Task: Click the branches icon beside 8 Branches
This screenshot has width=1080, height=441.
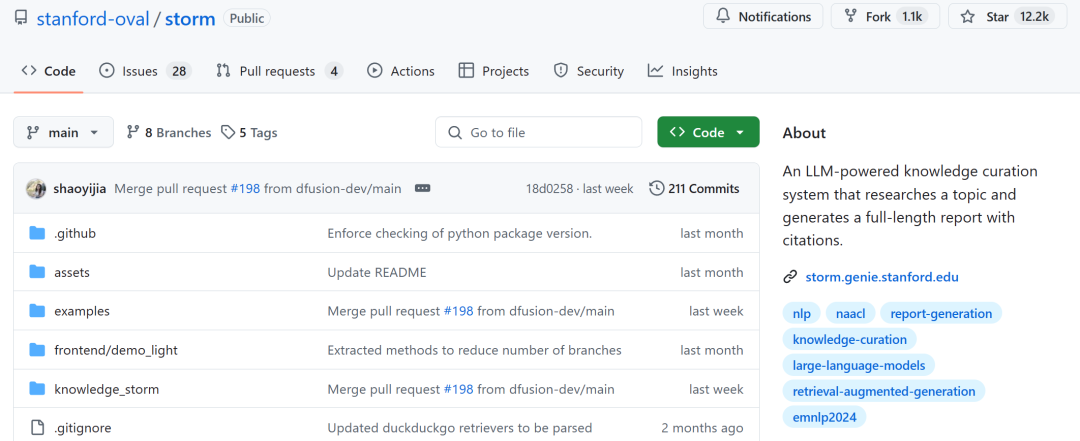Action: pos(133,132)
